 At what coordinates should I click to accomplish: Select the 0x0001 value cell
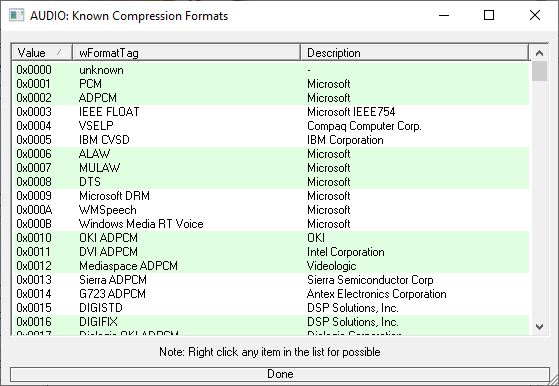click(x=34, y=84)
